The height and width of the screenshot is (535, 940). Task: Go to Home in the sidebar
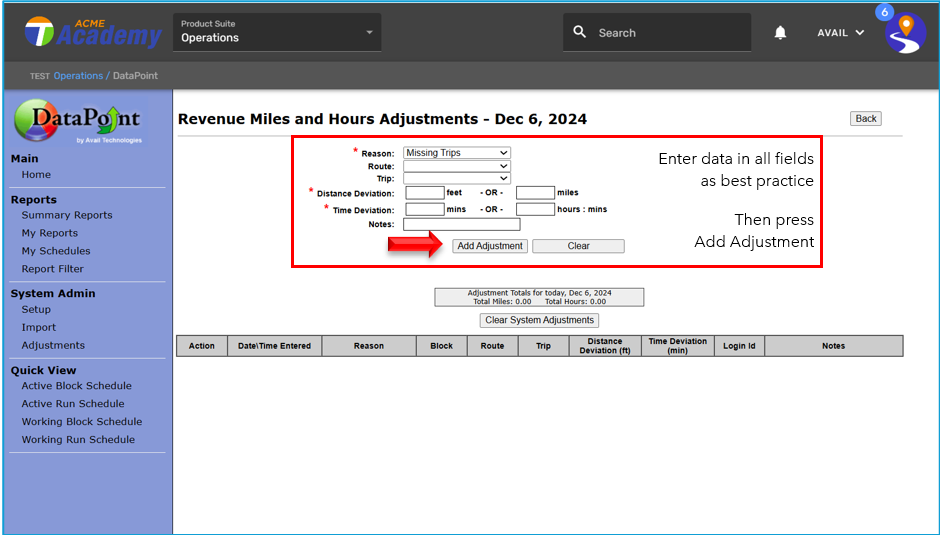click(36, 175)
